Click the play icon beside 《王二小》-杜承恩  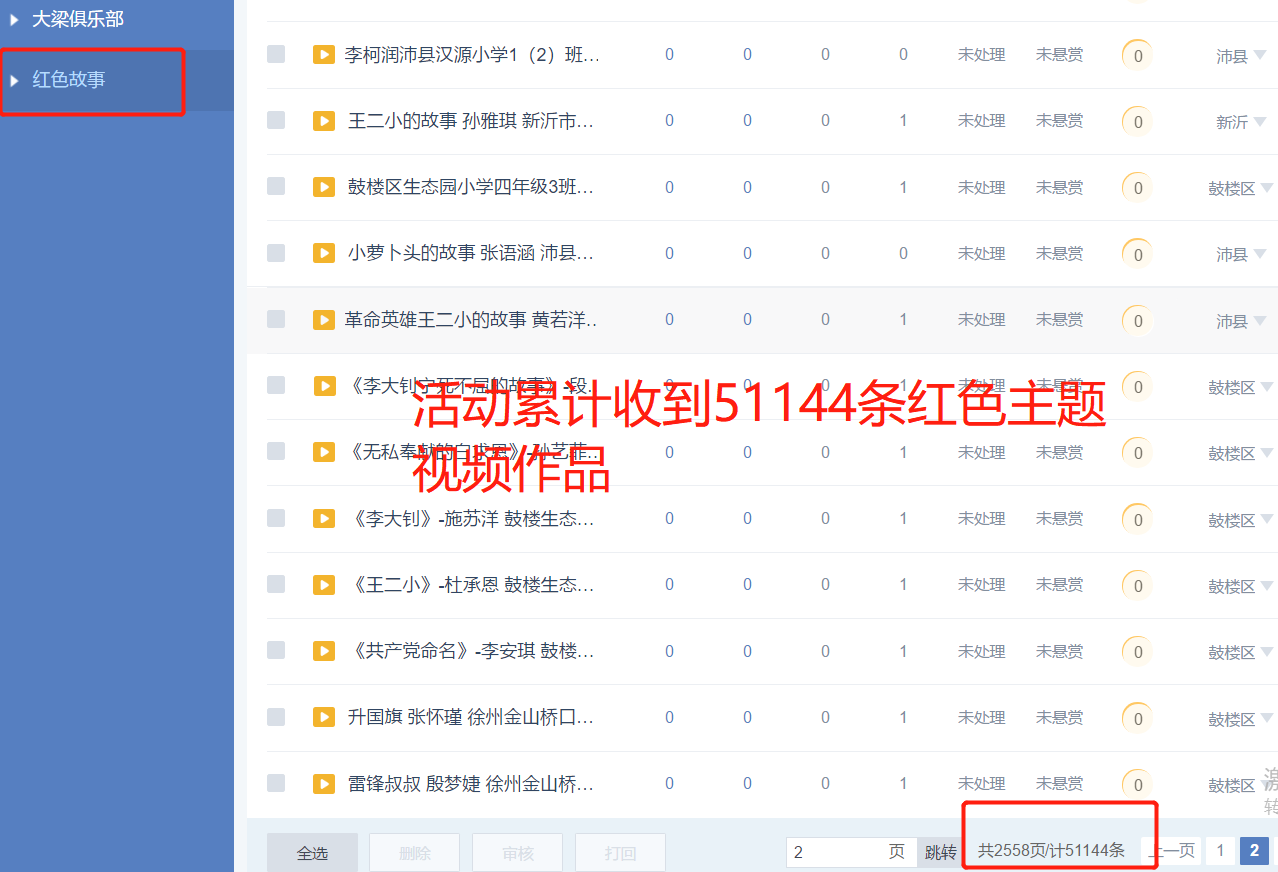click(x=323, y=584)
